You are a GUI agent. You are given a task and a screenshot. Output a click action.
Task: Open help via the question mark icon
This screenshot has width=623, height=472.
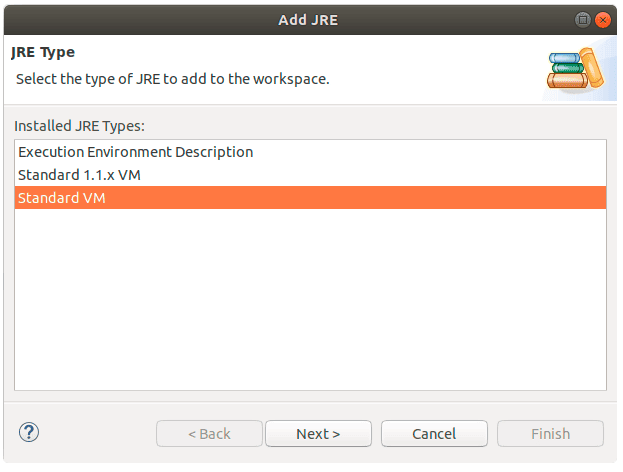coord(29,433)
